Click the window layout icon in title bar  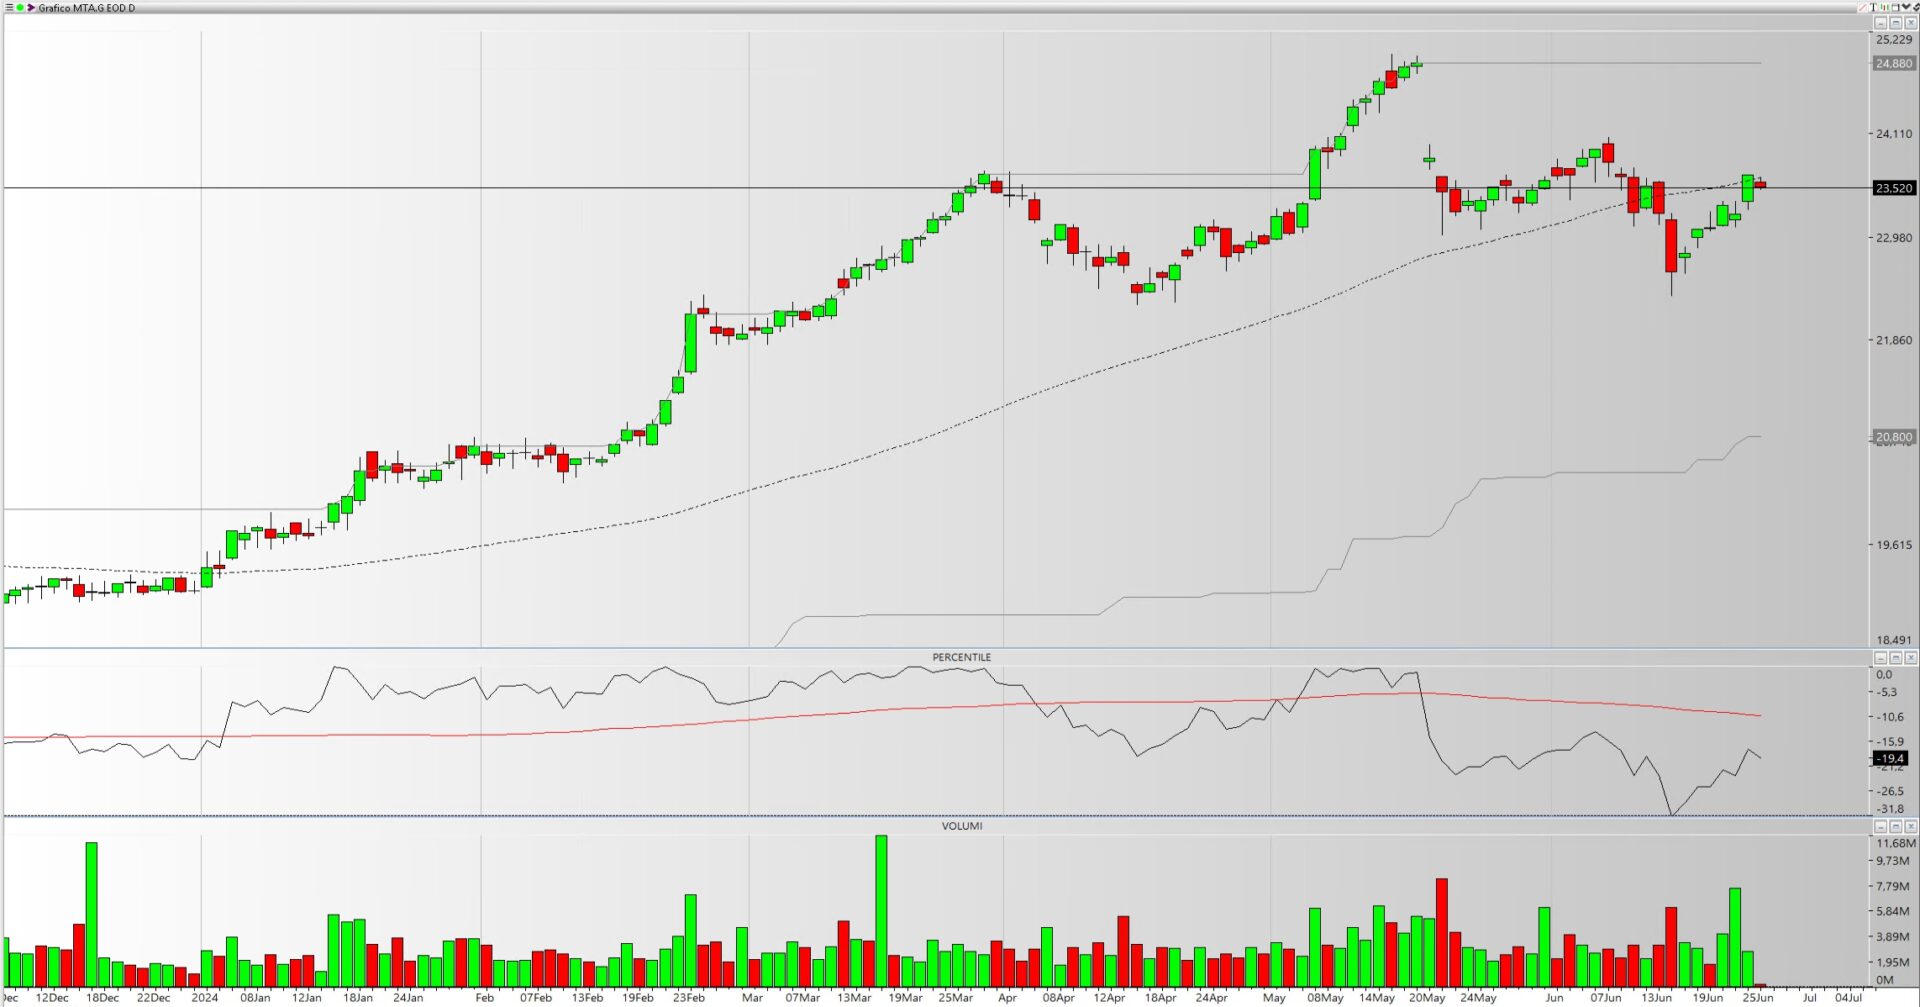(x=1895, y=7)
